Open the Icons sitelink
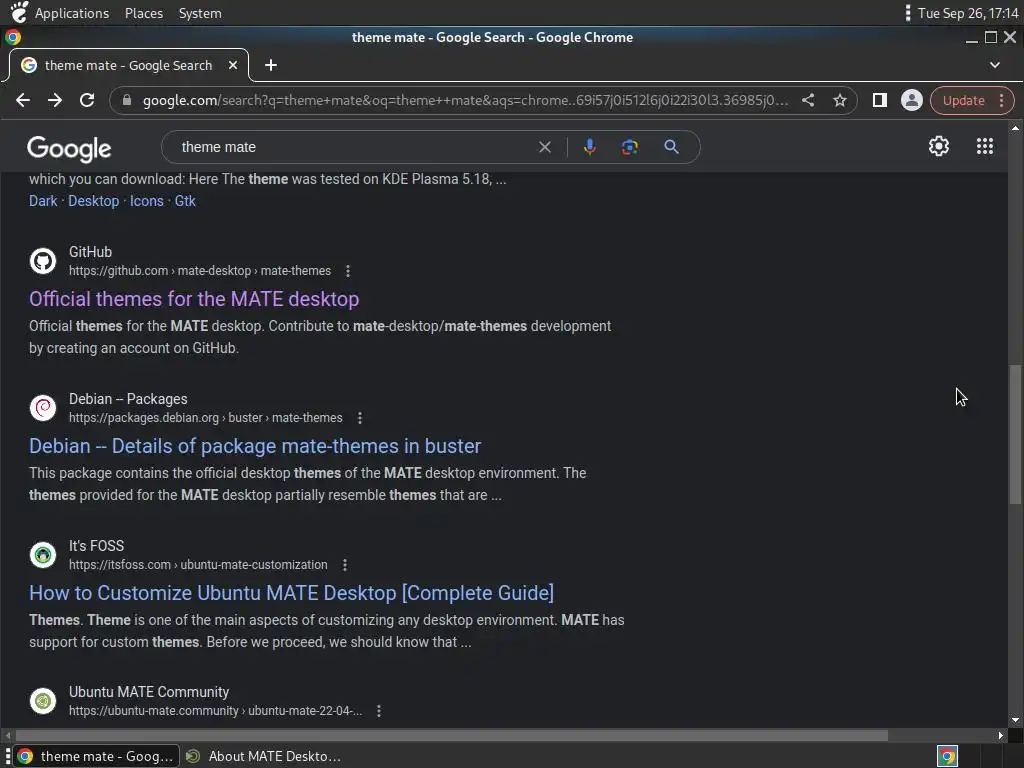The width and height of the screenshot is (1024, 768). [146, 201]
